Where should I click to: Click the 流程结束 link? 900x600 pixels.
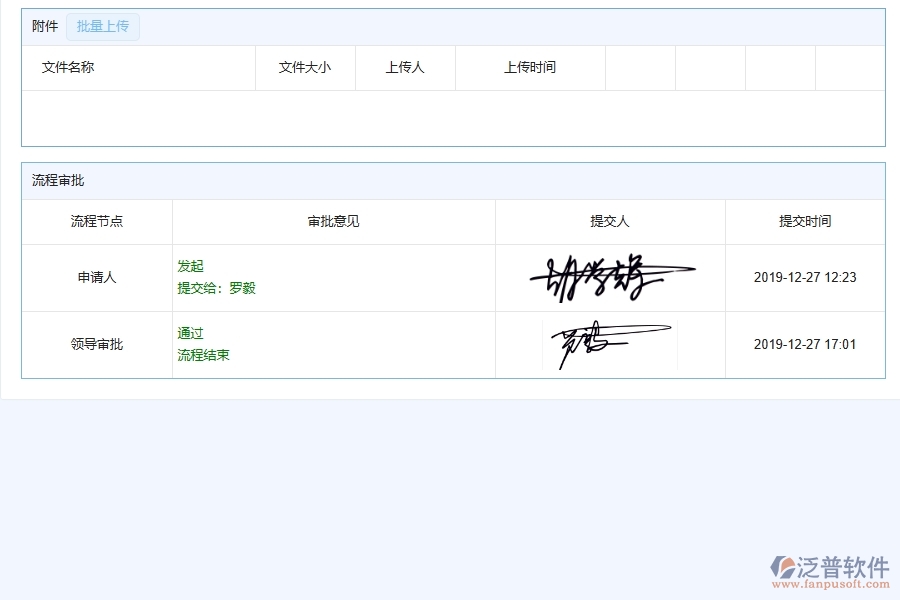(x=204, y=354)
